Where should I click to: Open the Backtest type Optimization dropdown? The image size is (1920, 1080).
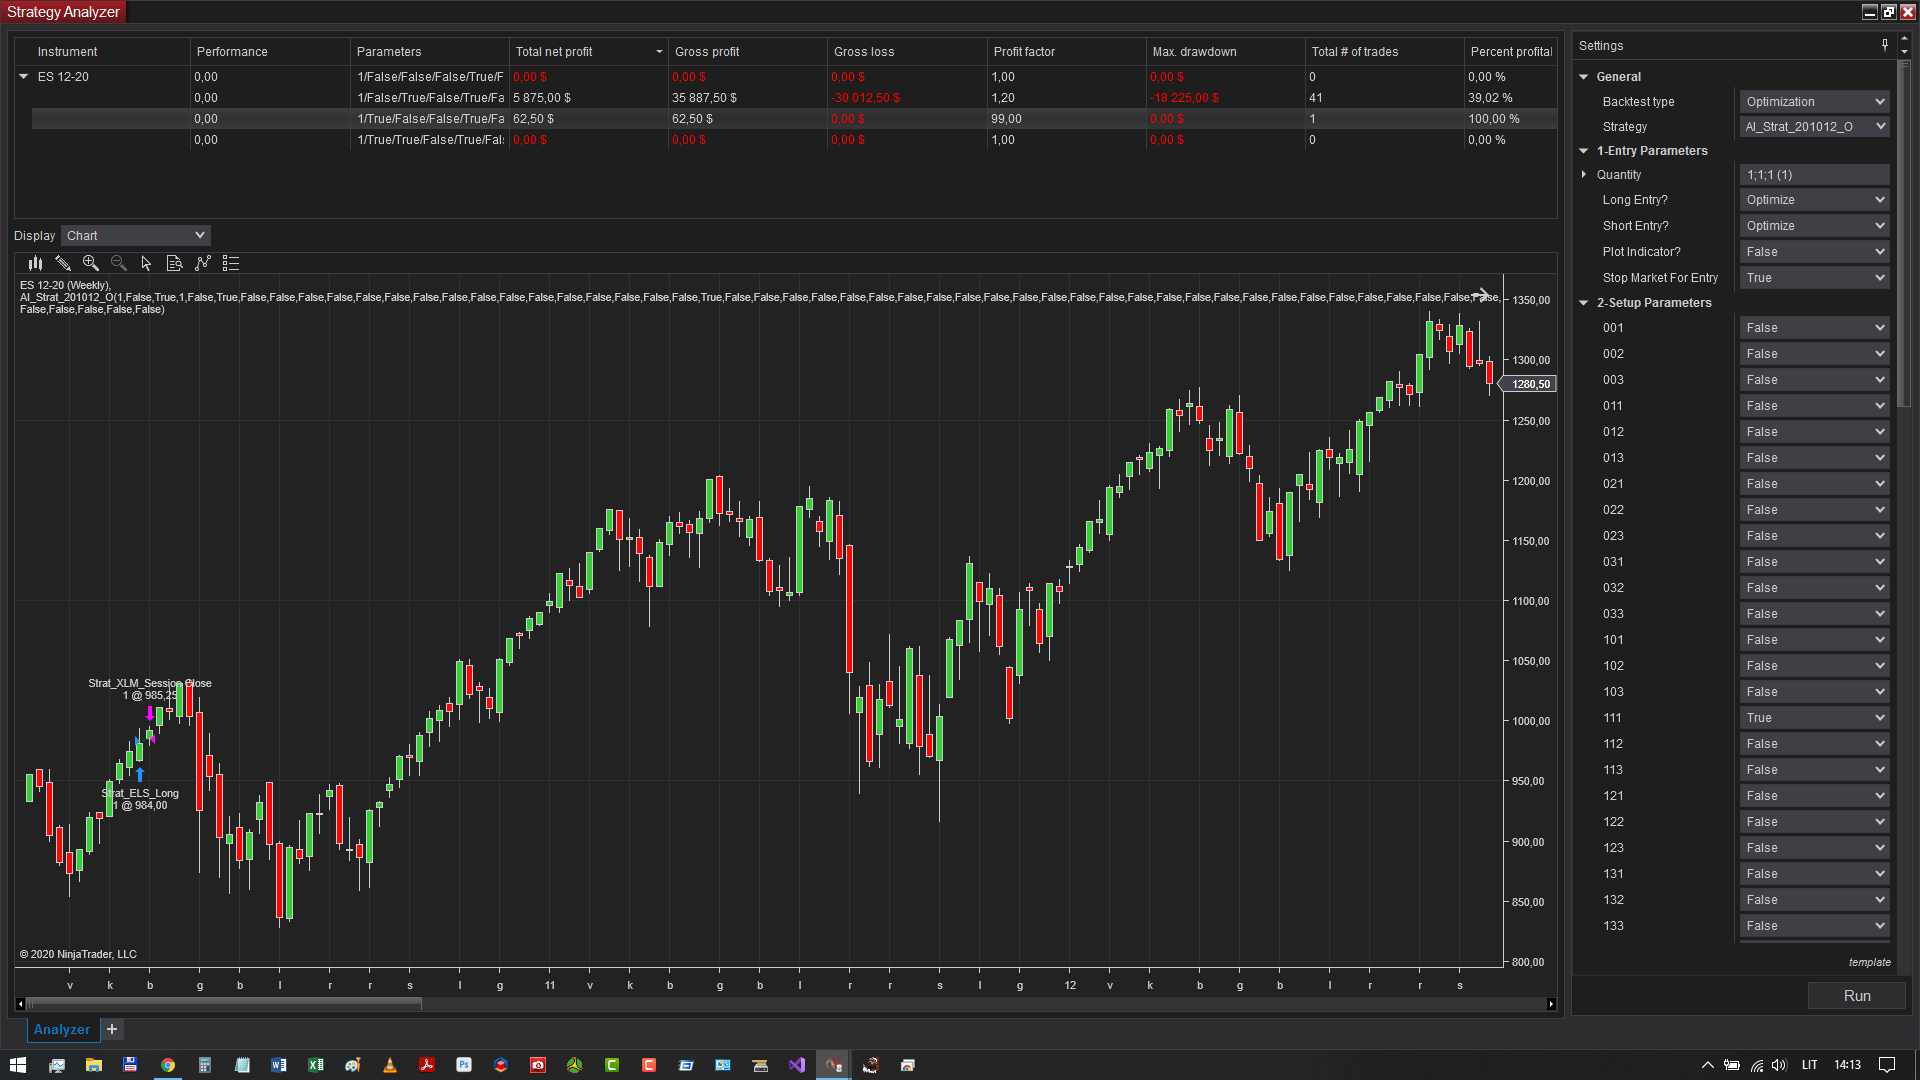click(x=1814, y=102)
